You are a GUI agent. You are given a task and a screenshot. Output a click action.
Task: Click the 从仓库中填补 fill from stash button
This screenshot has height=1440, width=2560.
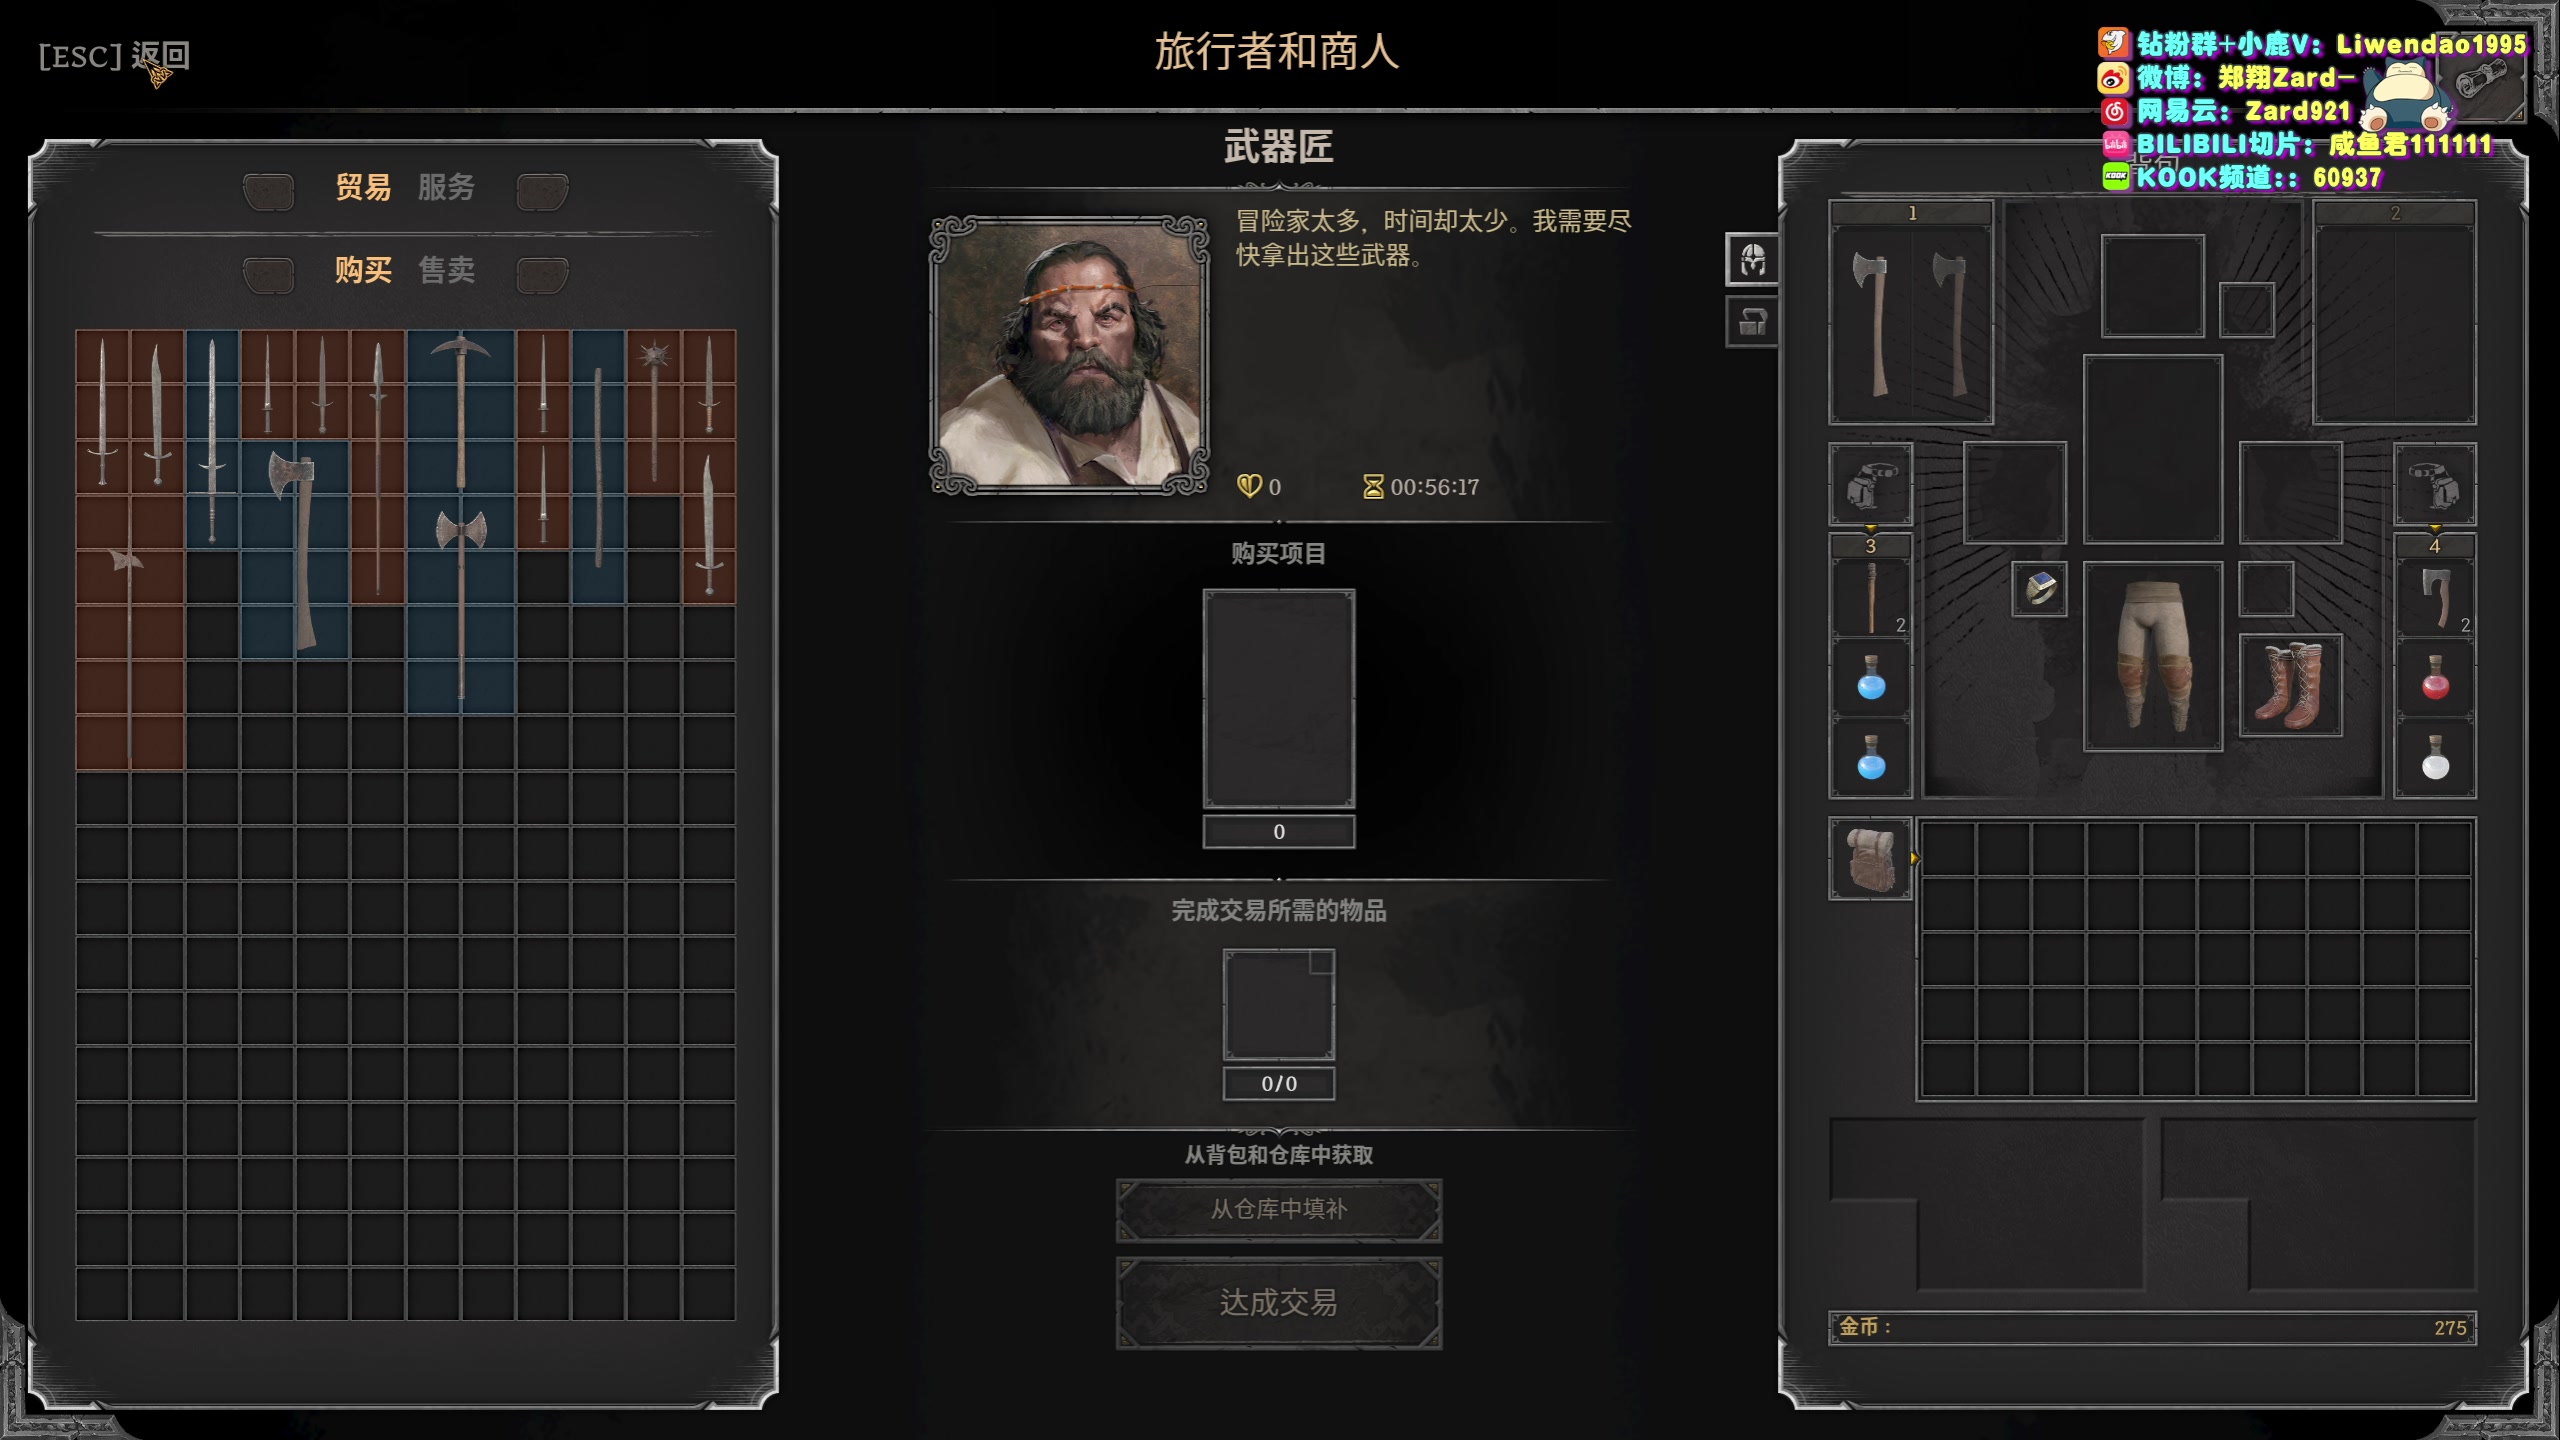tap(1278, 1210)
